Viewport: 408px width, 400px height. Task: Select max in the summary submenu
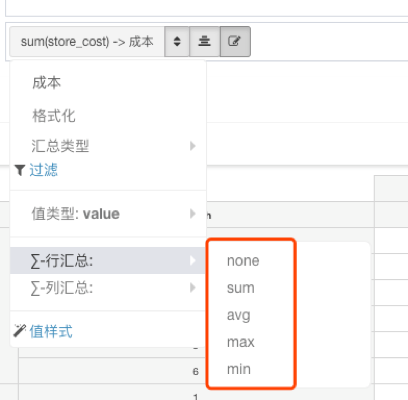click(x=241, y=342)
